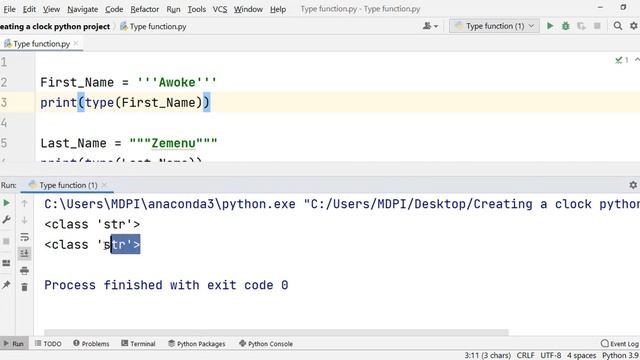Open the File menu
Viewport: 640px width, 360px height.
9,9
